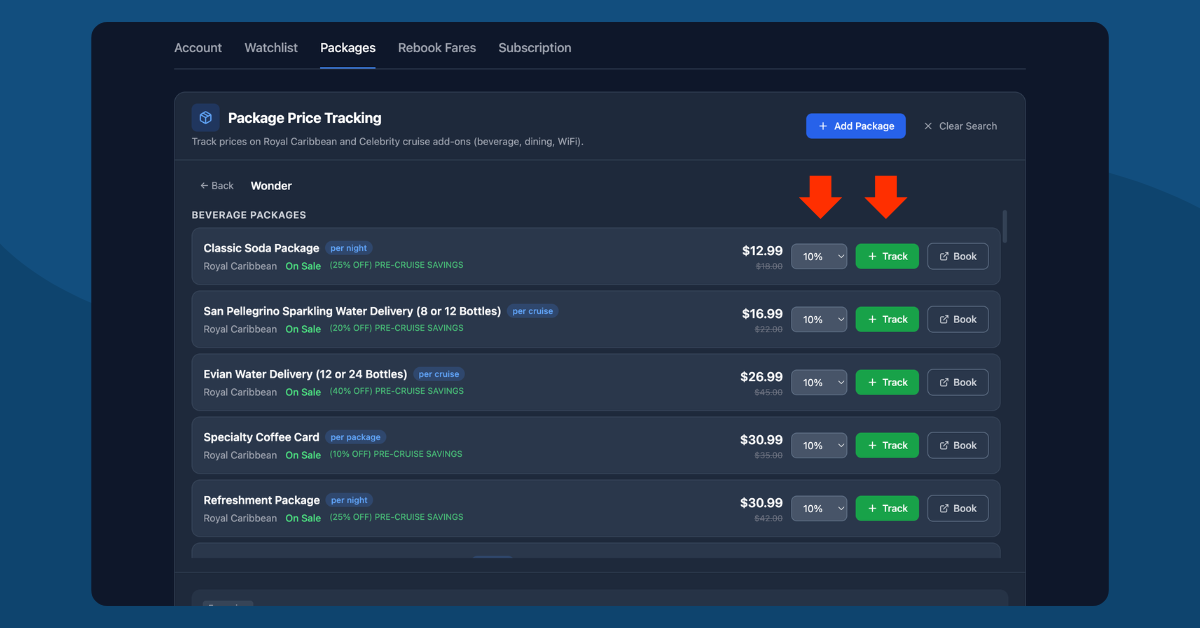Image resolution: width=1200 pixels, height=628 pixels.
Task: Click the plus icon on Evian Water's Track button
Action: (872, 382)
